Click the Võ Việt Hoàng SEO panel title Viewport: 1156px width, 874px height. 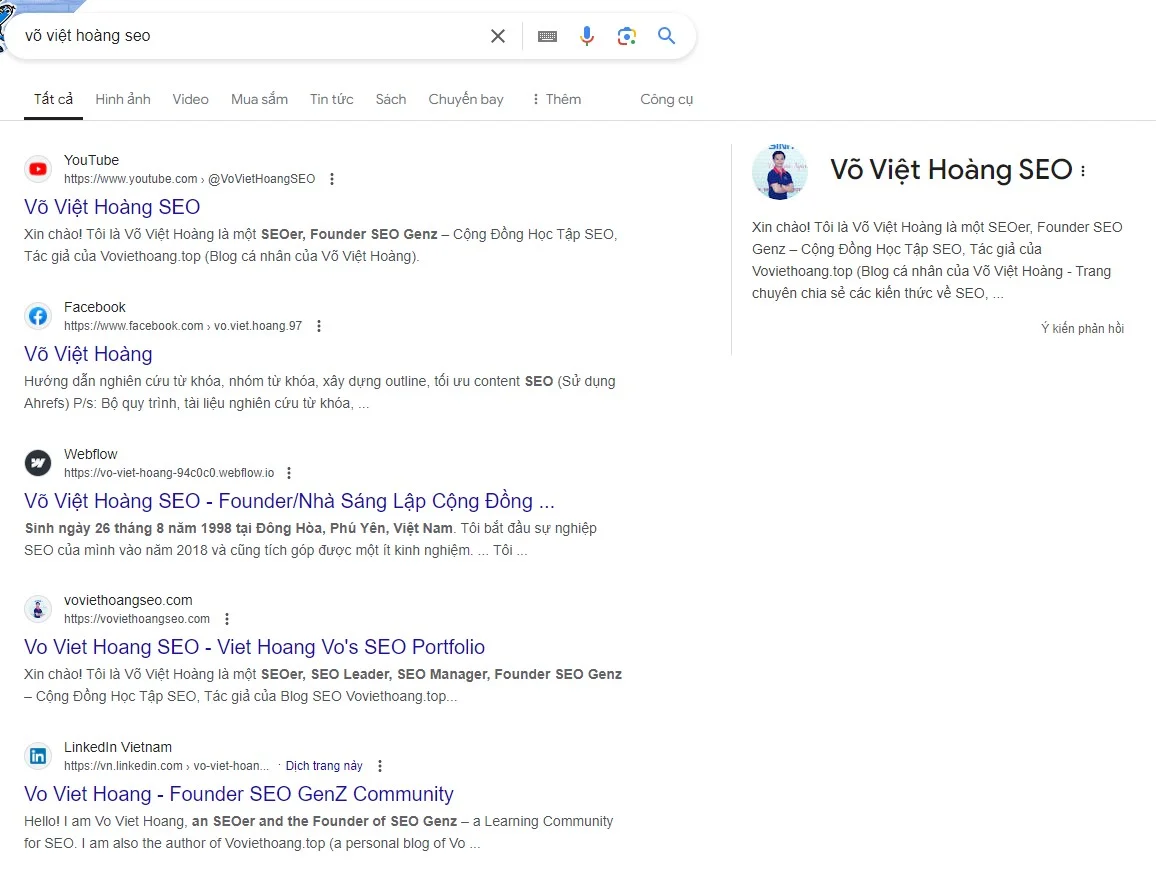[951, 170]
